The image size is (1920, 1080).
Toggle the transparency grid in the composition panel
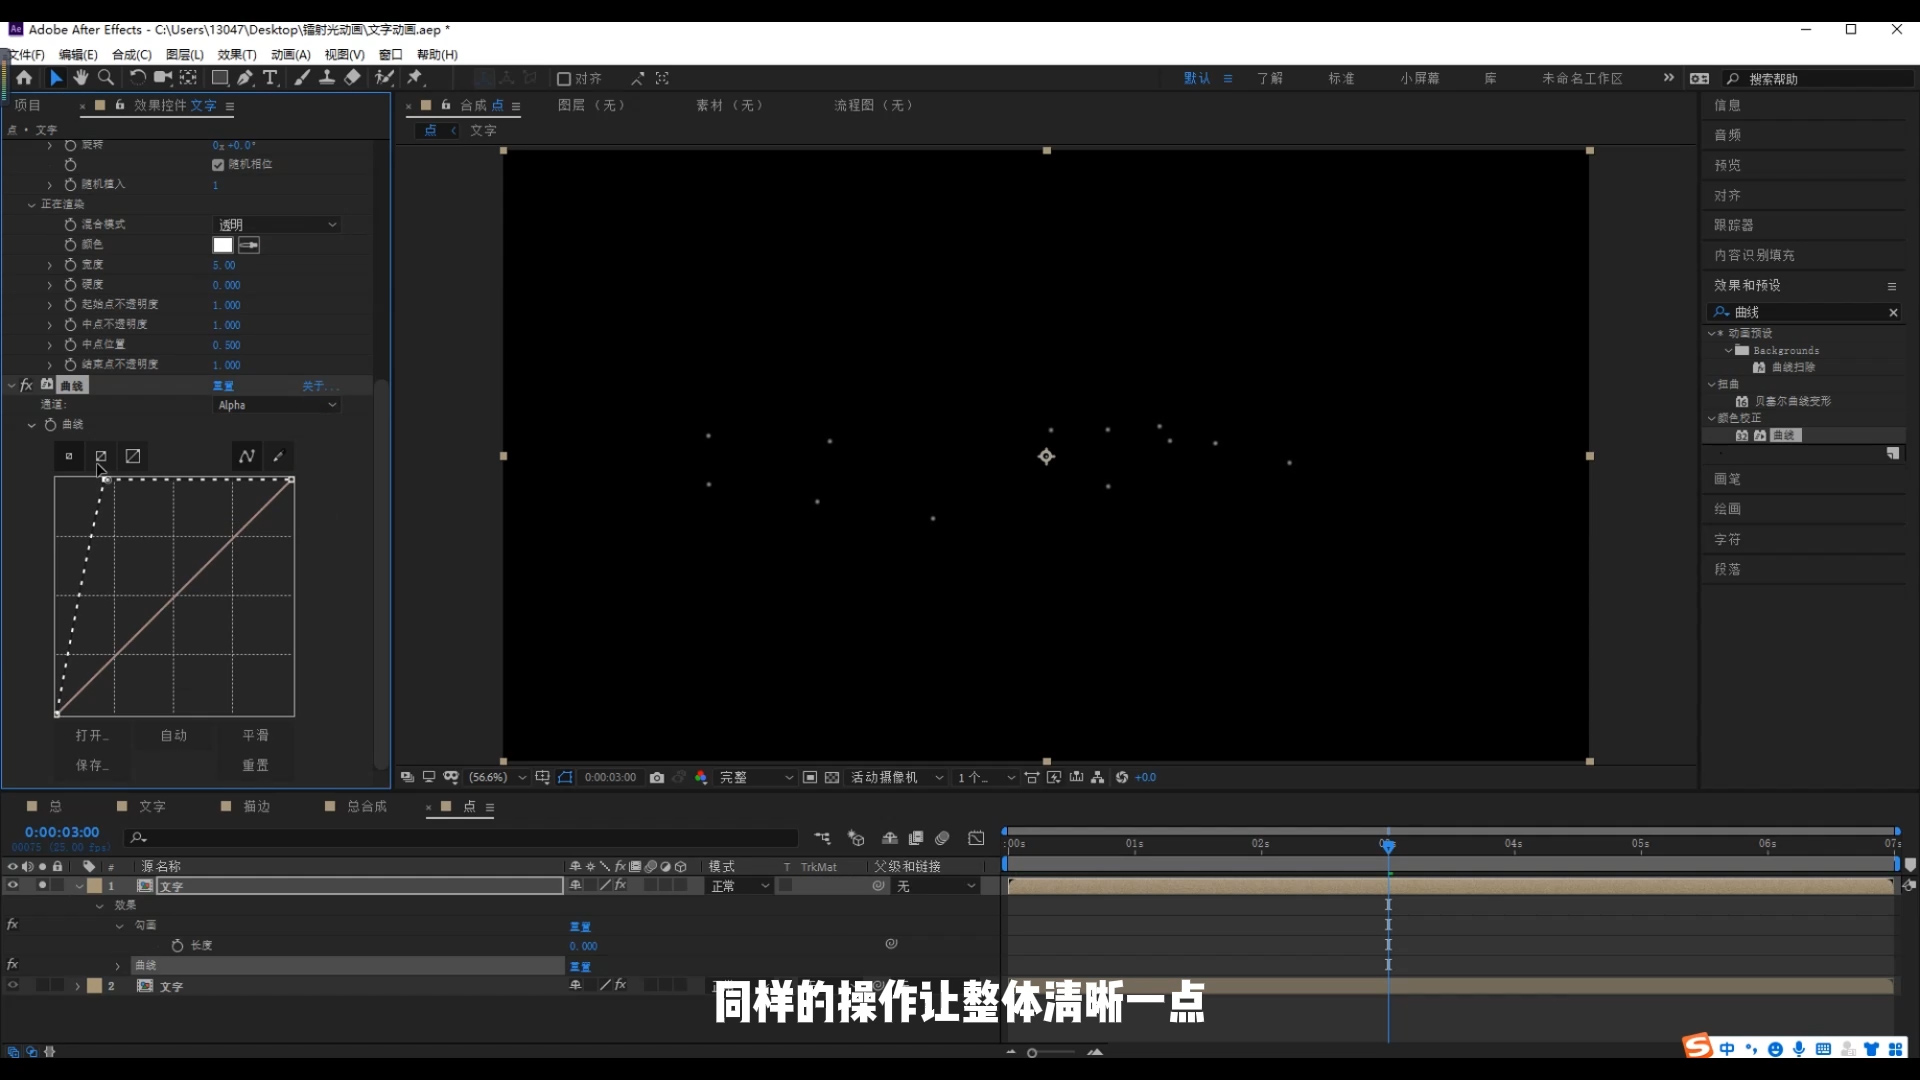click(x=832, y=777)
